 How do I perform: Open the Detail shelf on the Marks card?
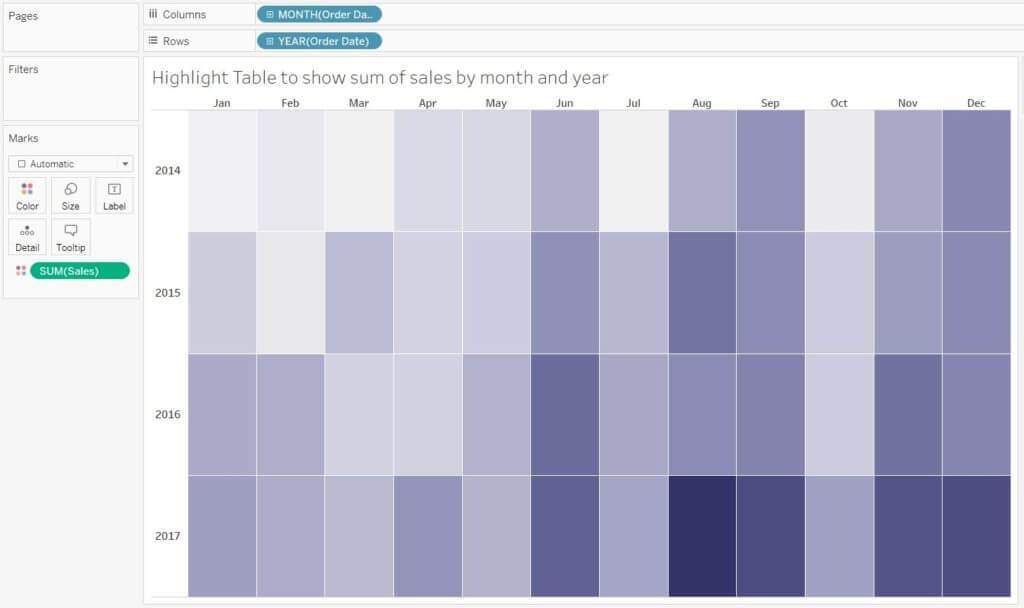click(x=26, y=236)
